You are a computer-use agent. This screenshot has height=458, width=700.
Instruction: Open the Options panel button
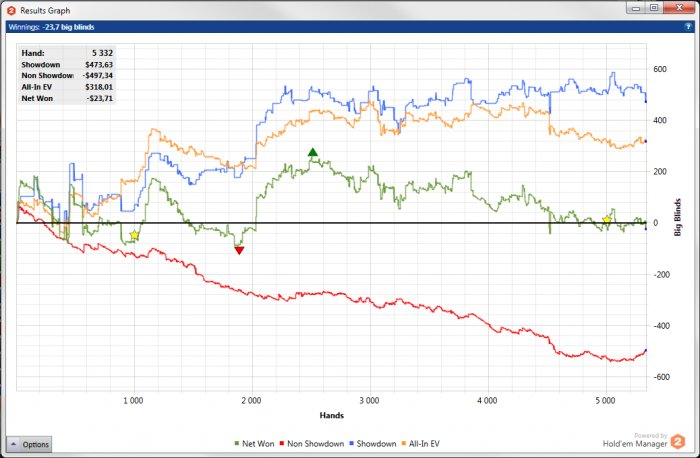pyautogui.click(x=29, y=444)
